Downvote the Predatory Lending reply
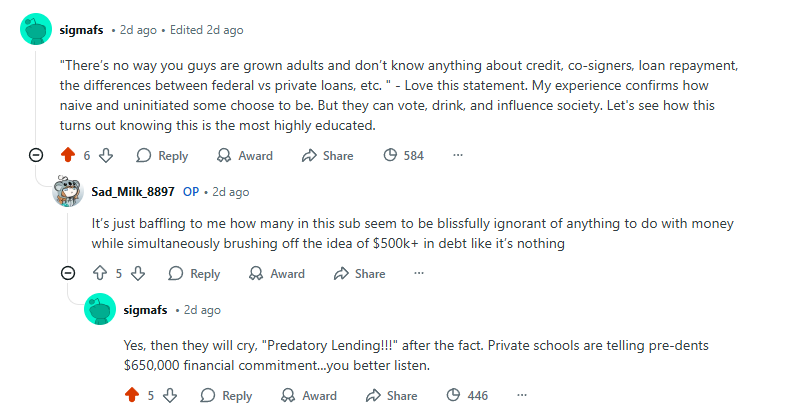Screen dimensions: 800x406 tap(171, 395)
